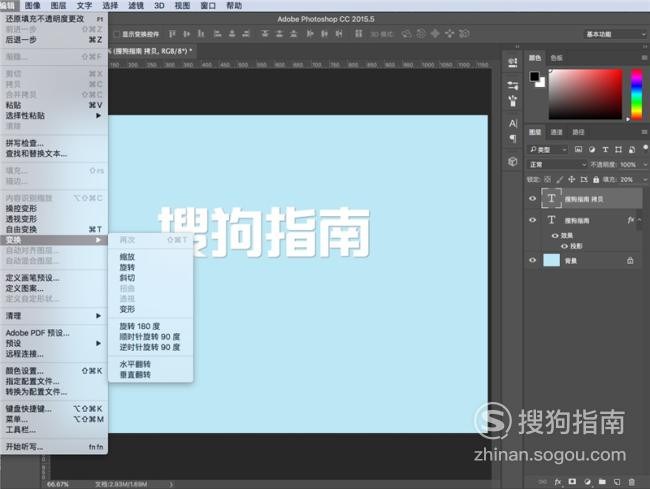Open the 不透明度 opacity dropdown arrow
Viewport: 650px width, 489px height.
coord(645,165)
